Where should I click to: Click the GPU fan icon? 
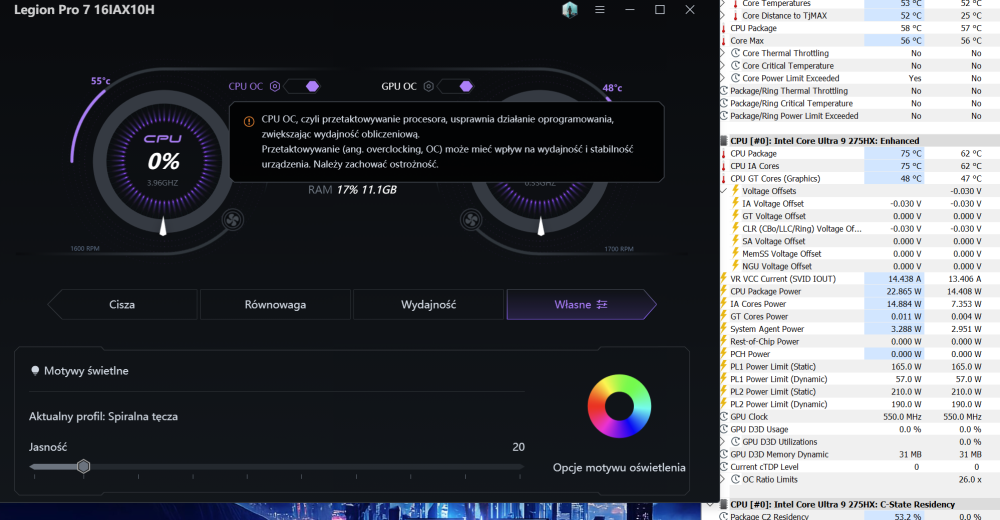[472, 219]
